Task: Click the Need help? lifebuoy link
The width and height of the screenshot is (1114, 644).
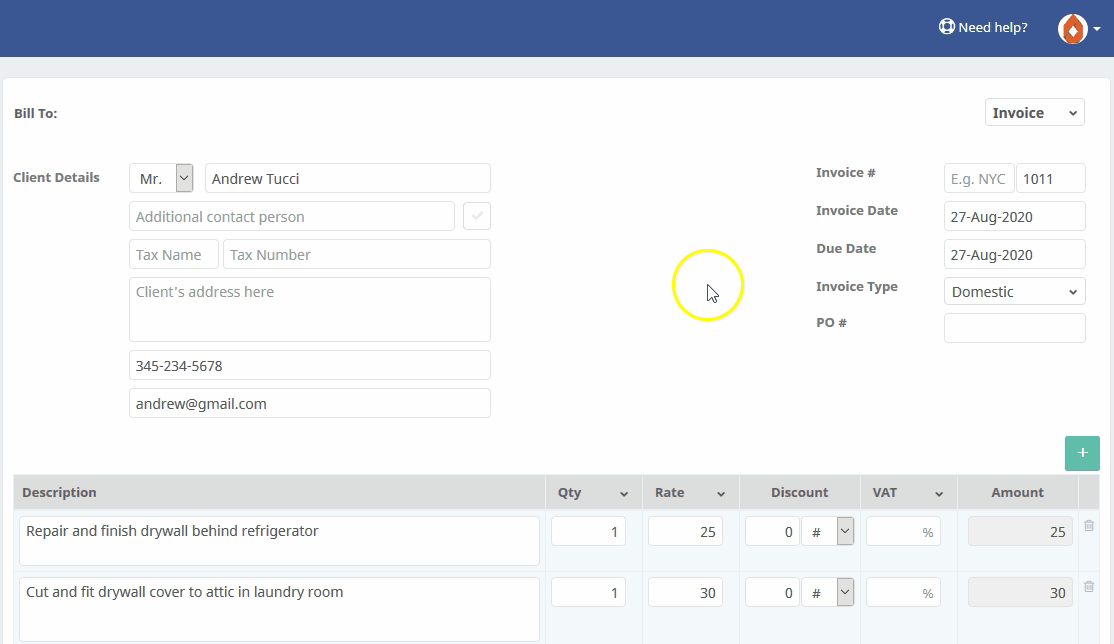Action: tap(983, 28)
